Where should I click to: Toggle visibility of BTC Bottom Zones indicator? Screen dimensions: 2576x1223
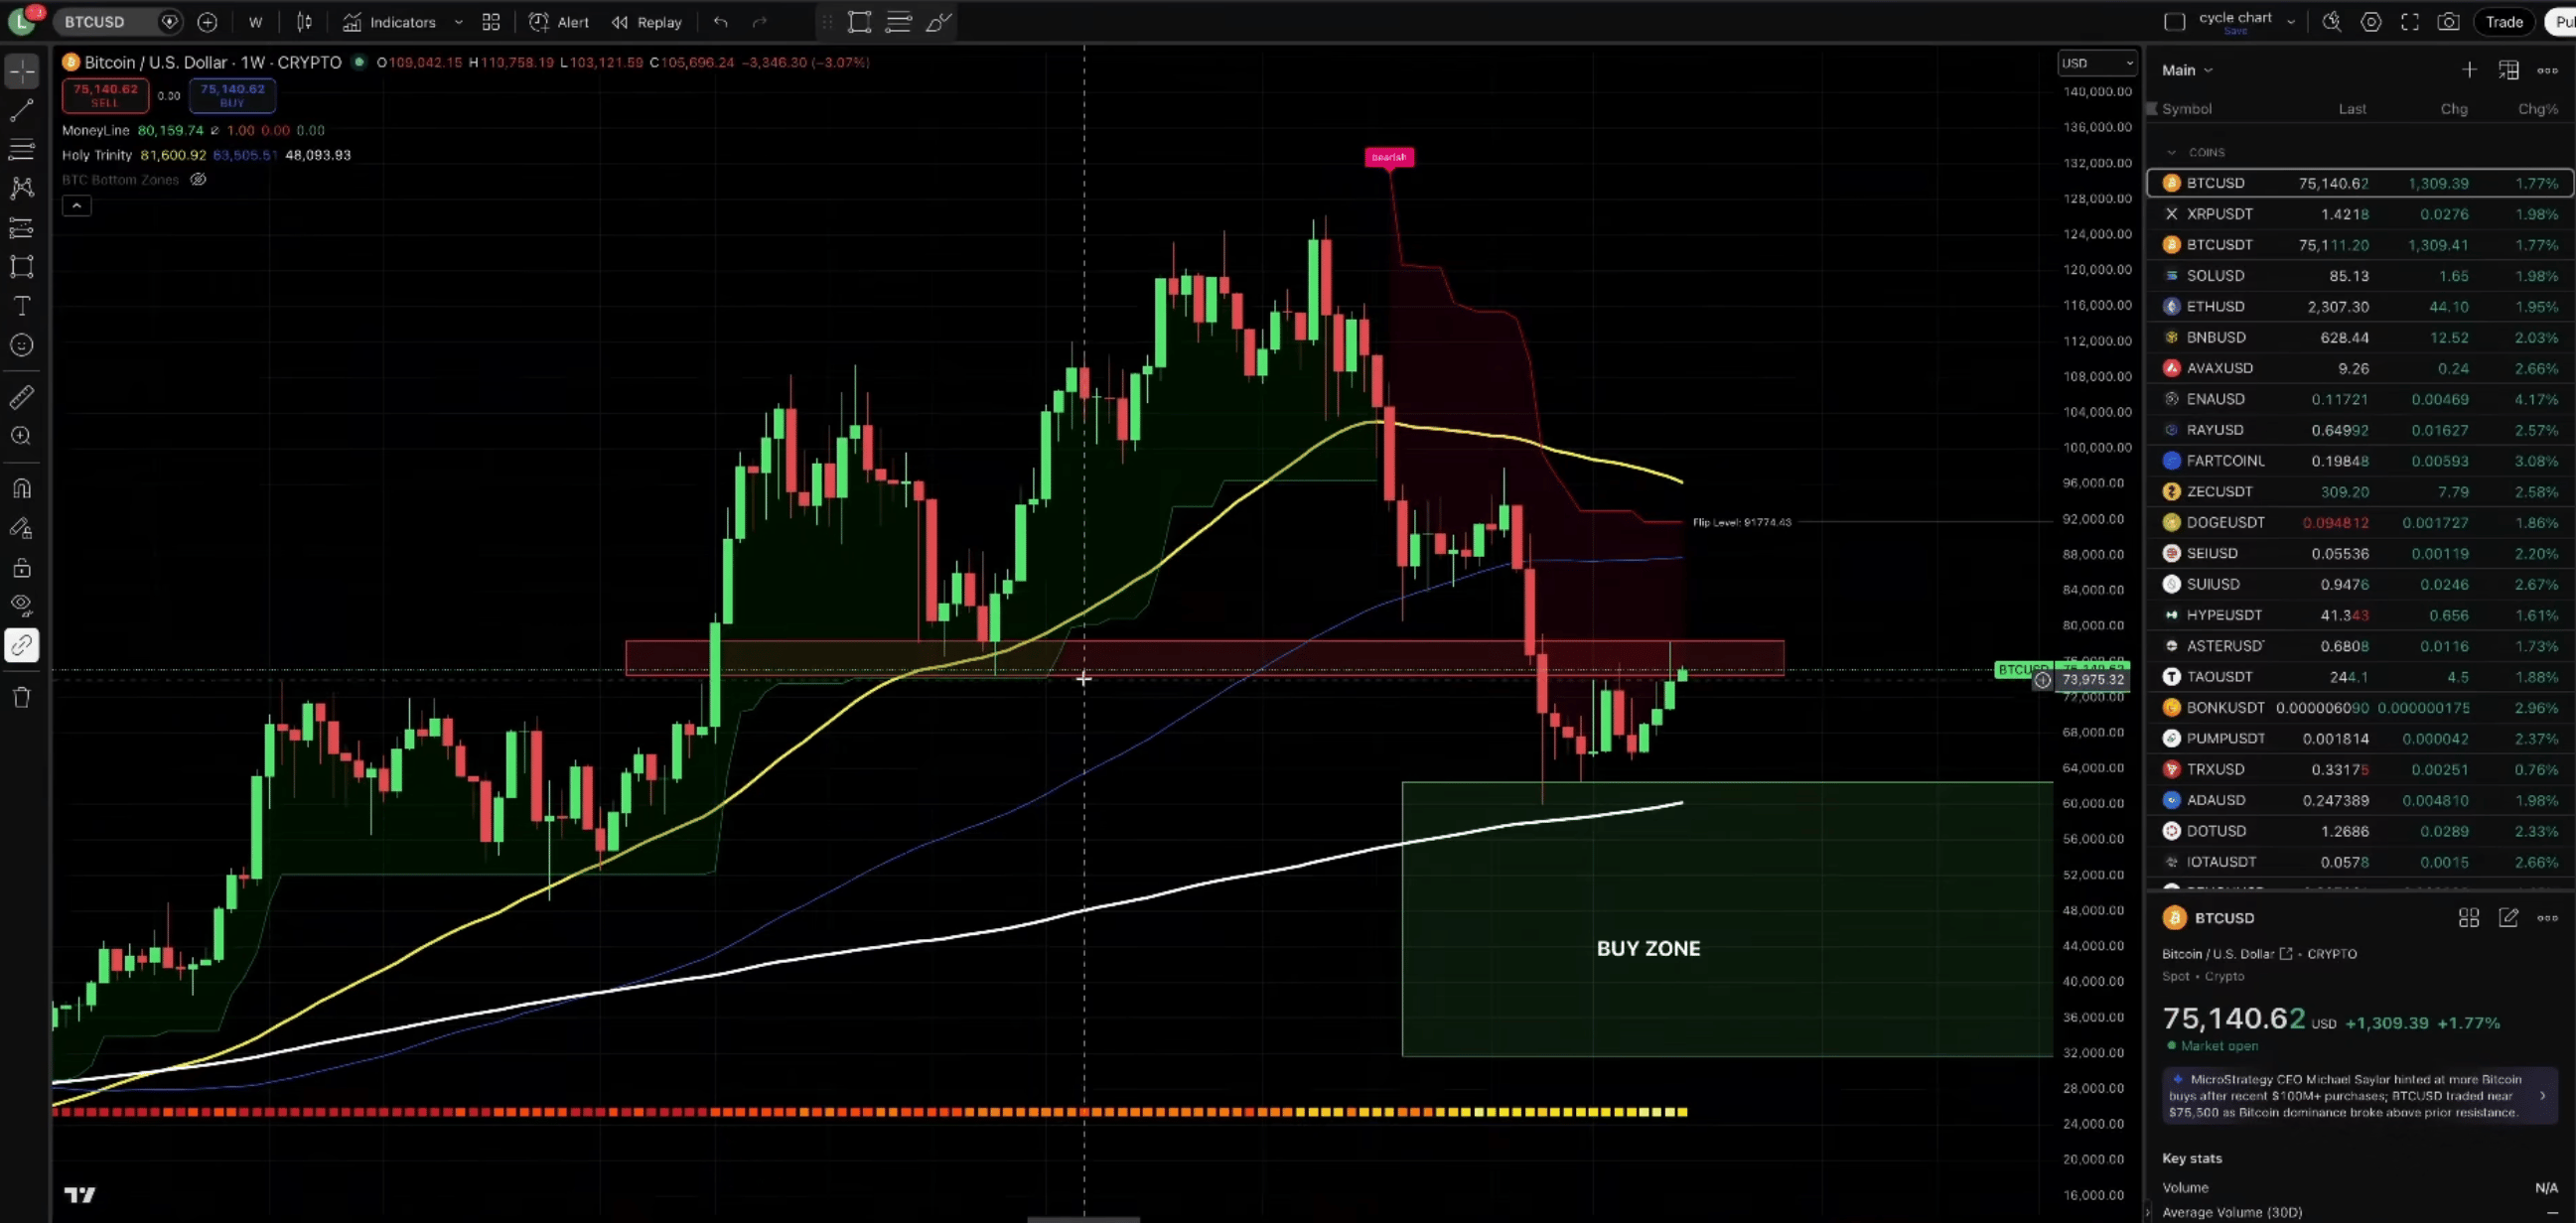coord(198,180)
